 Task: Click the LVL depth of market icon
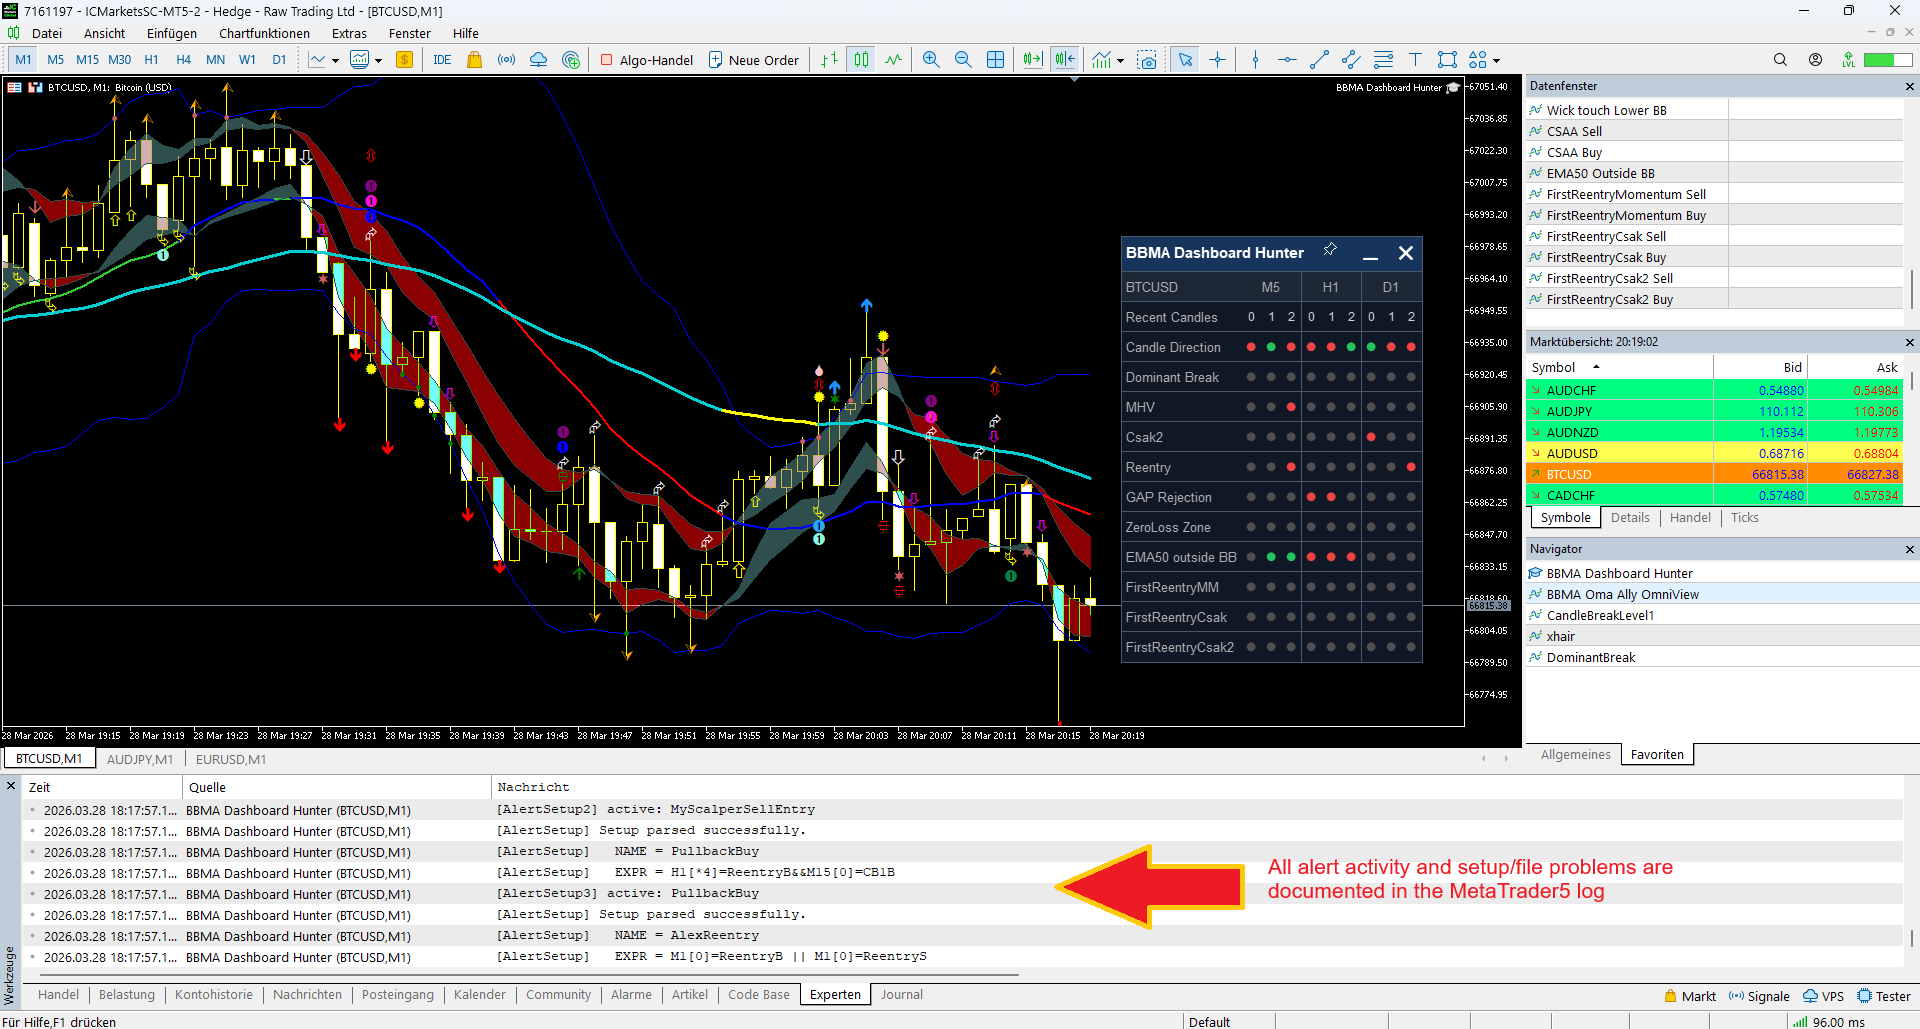click(1848, 60)
